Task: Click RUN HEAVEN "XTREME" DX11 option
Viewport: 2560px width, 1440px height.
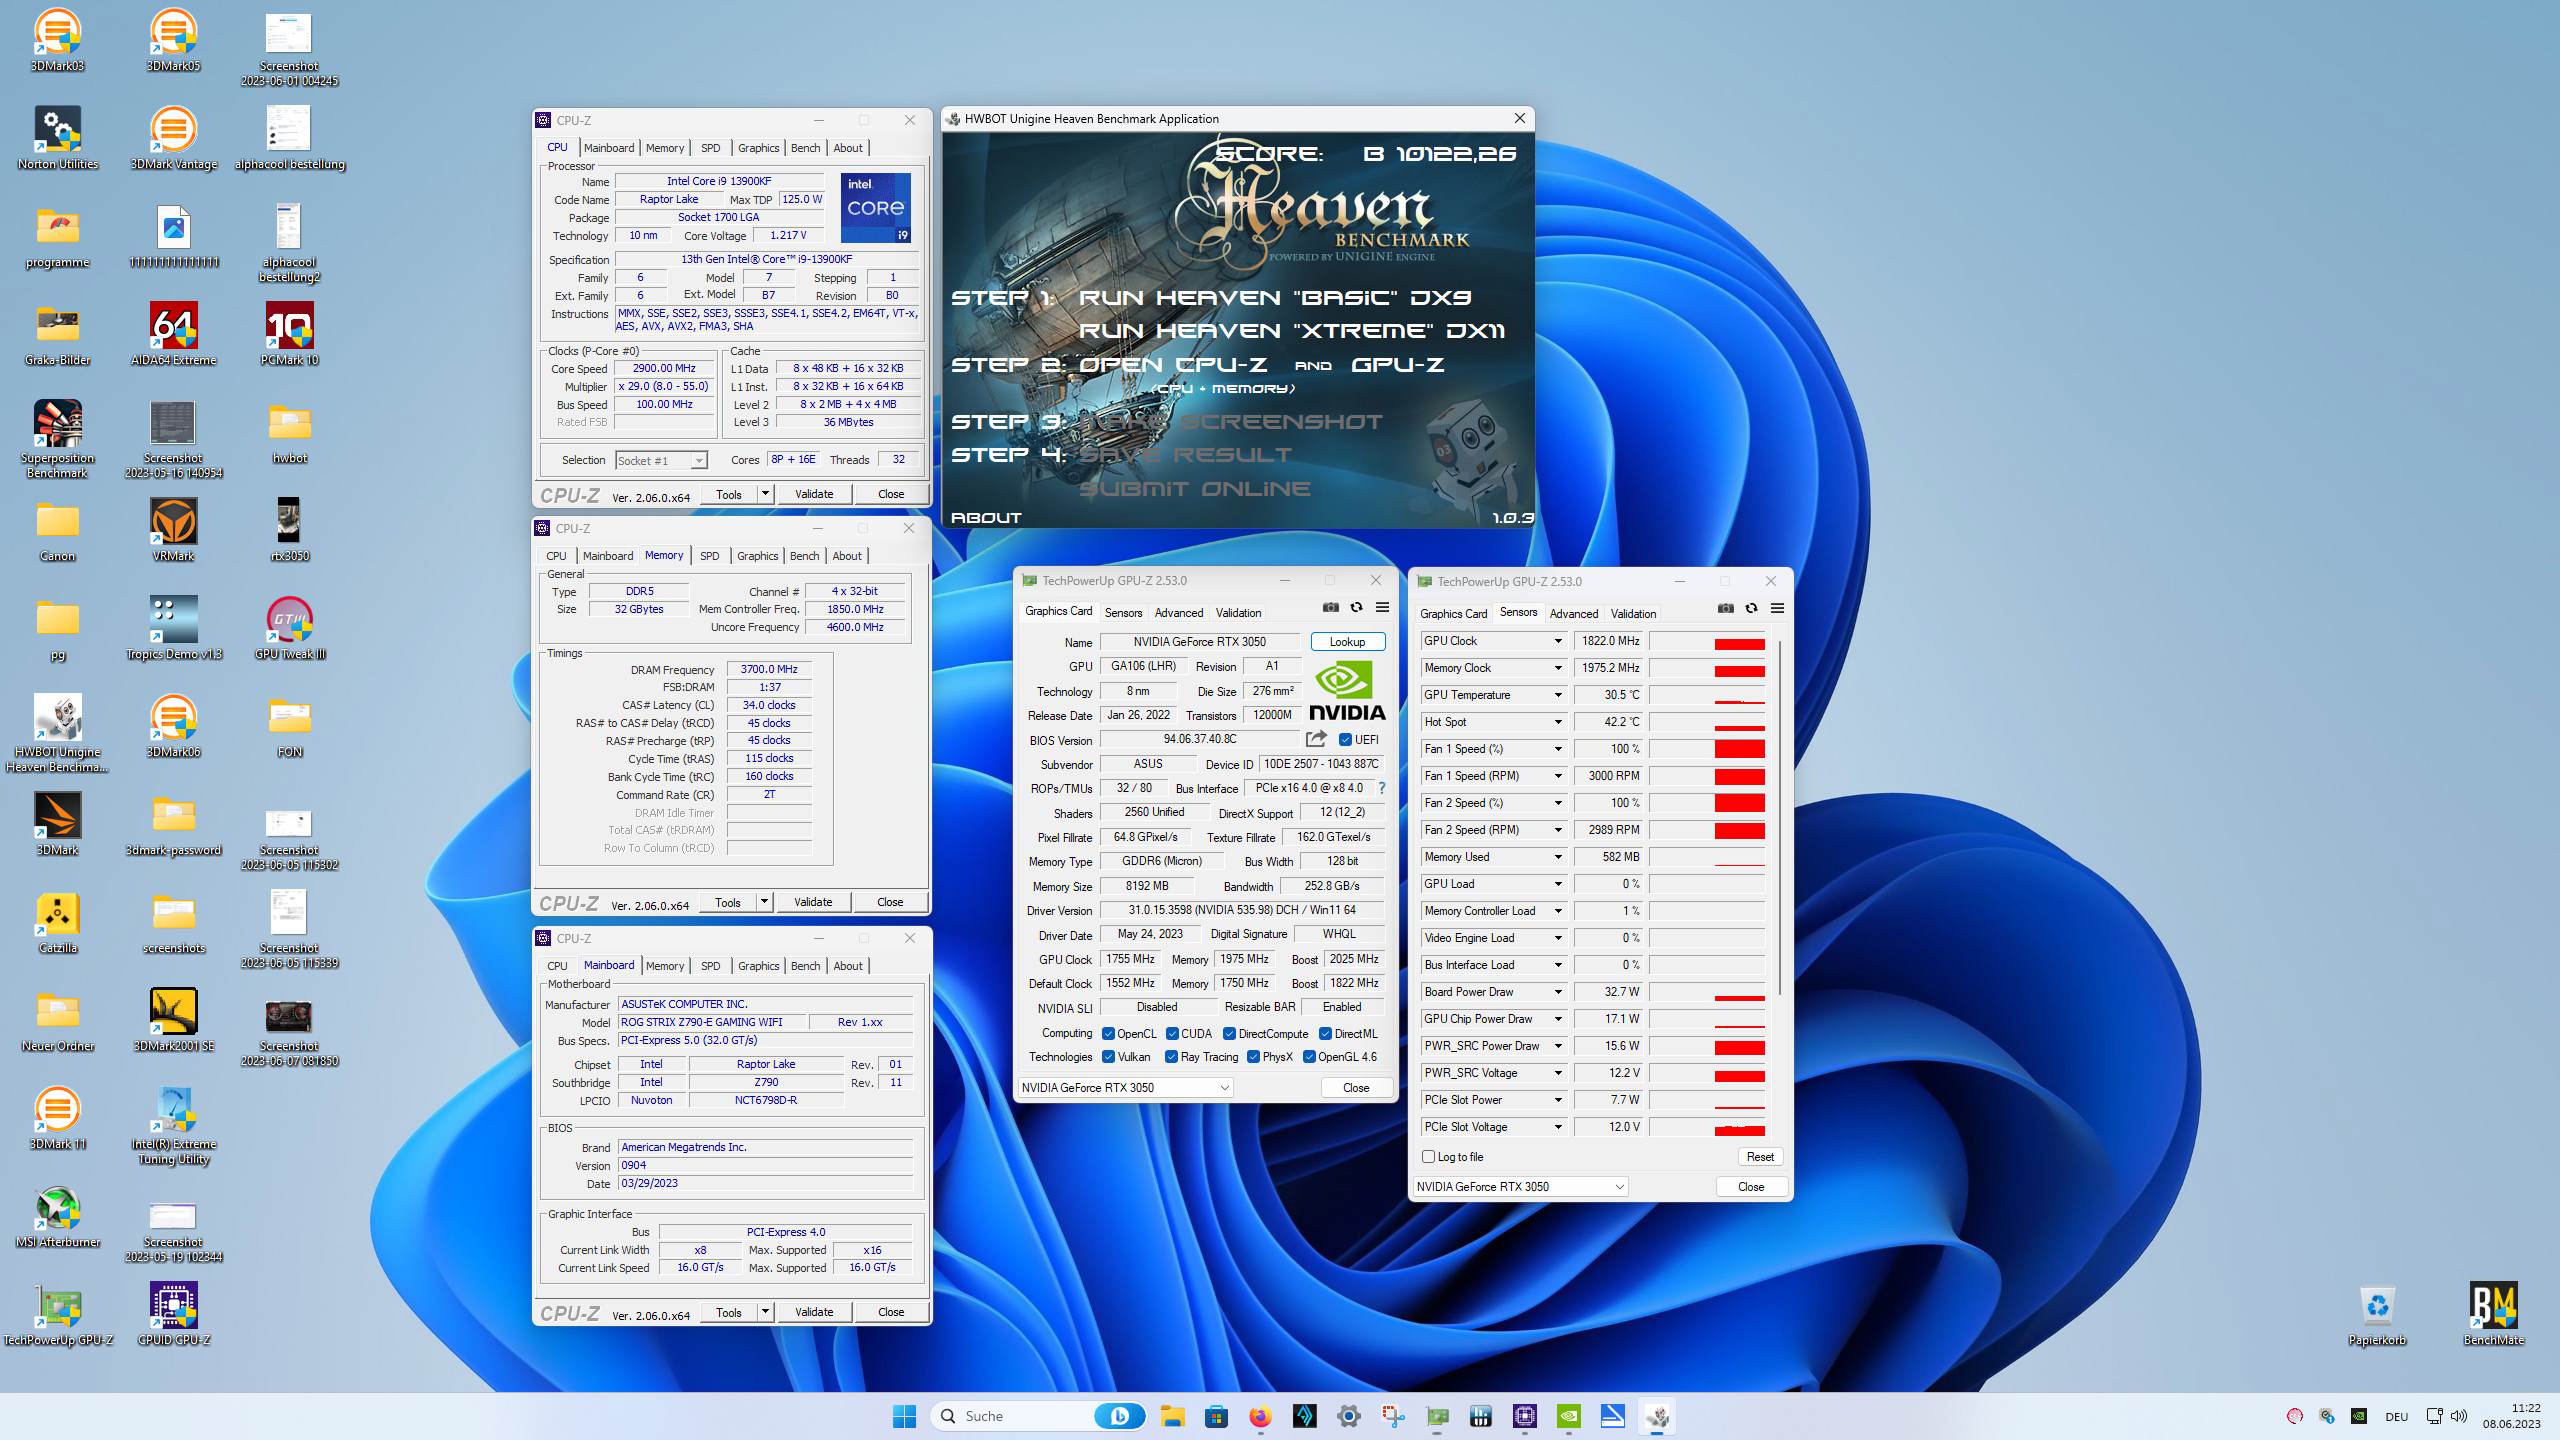Action: (1291, 331)
